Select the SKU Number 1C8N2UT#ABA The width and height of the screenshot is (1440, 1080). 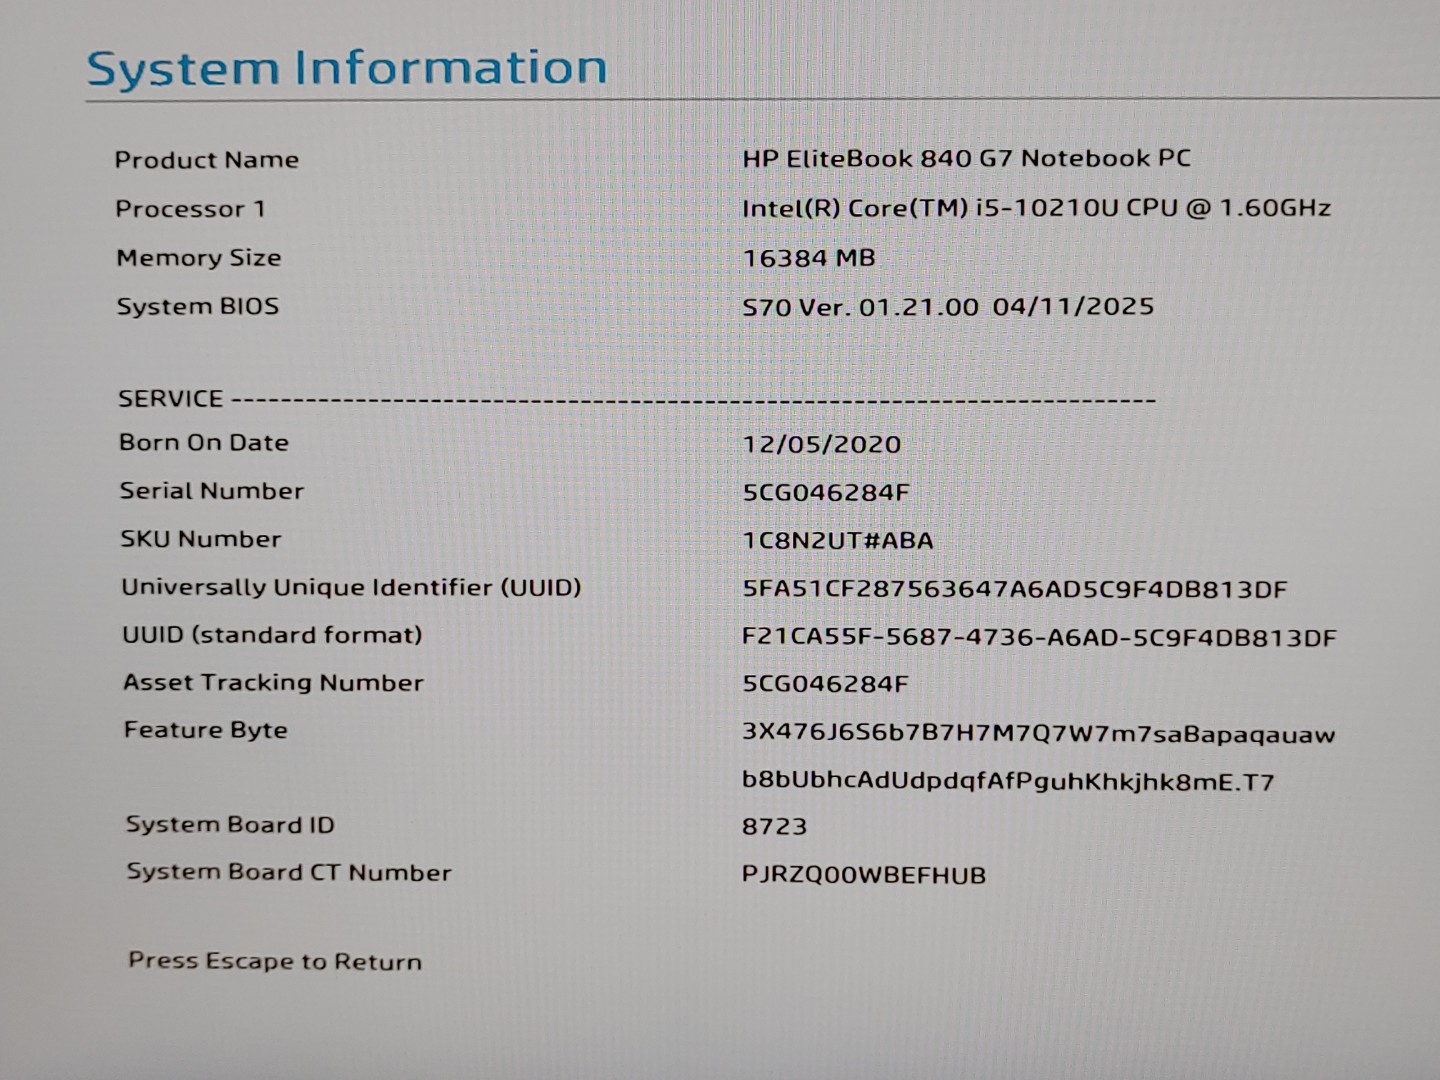(836, 538)
